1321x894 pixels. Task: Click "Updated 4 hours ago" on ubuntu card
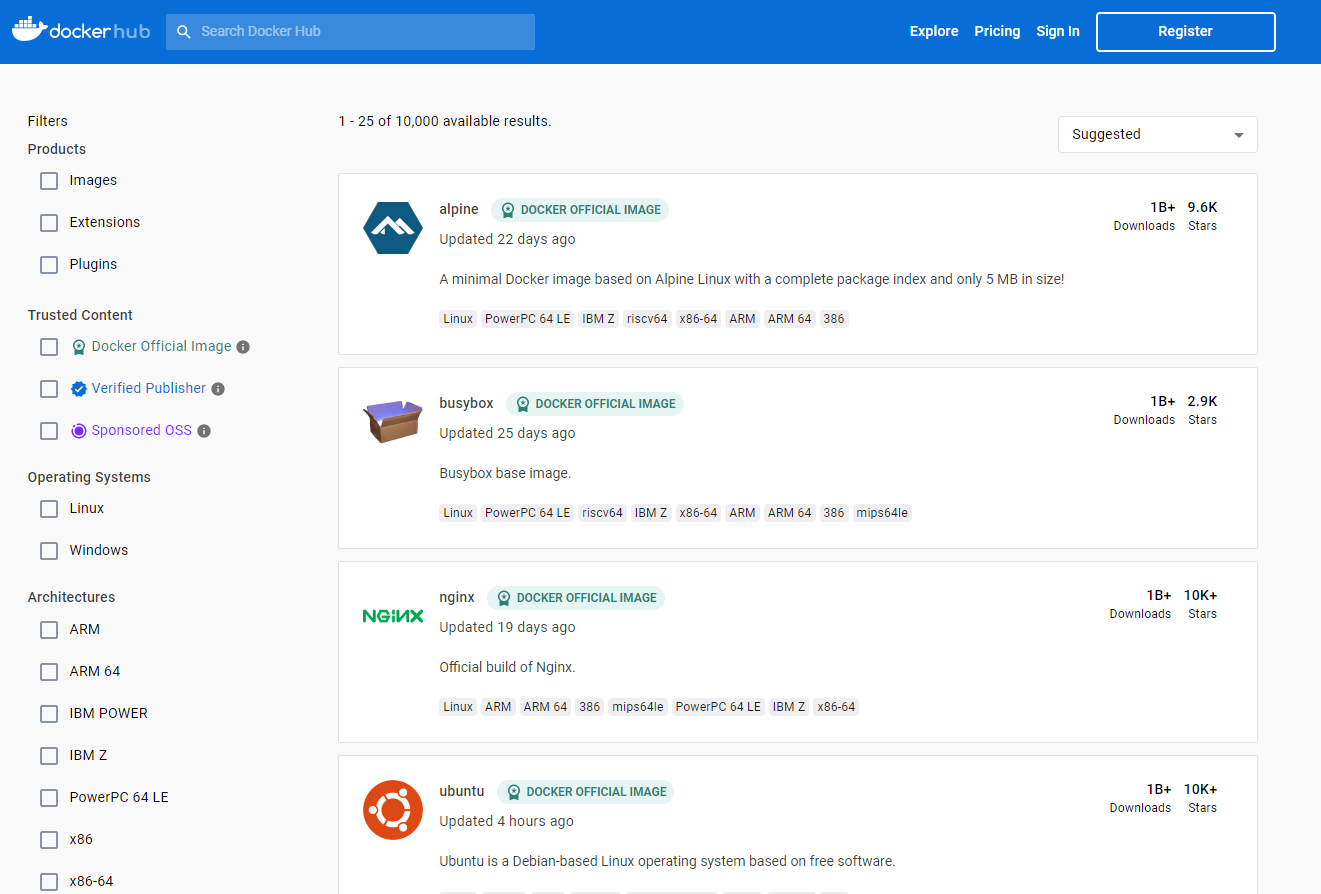coord(506,822)
